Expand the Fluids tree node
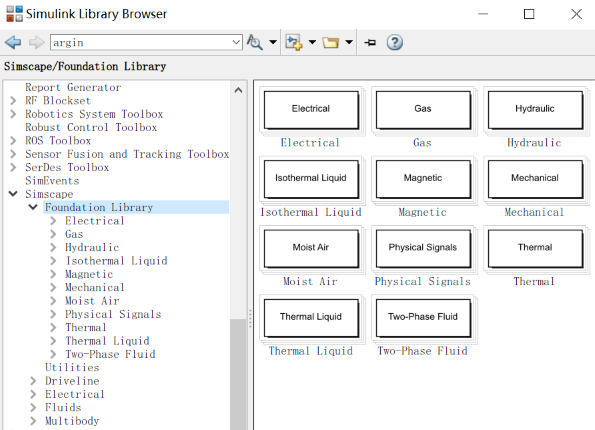The width and height of the screenshot is (595, 430). [x=33, y=408]
